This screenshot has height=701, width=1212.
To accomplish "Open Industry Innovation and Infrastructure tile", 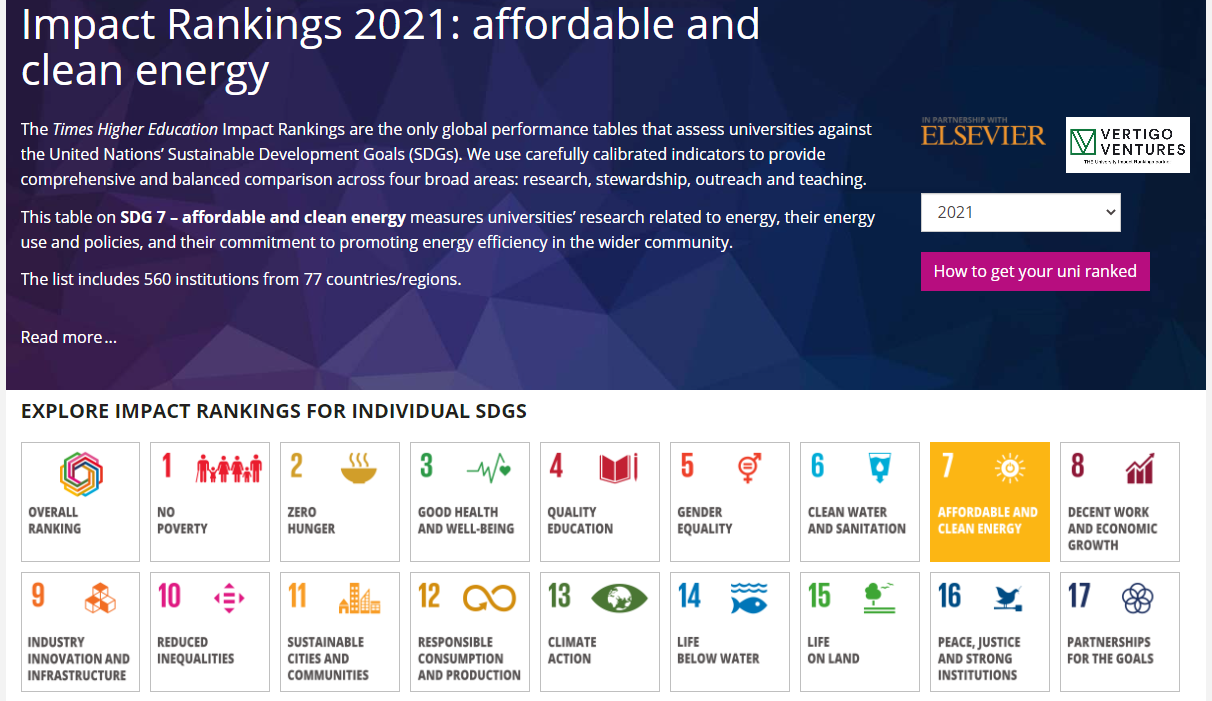I will point(80,632).
